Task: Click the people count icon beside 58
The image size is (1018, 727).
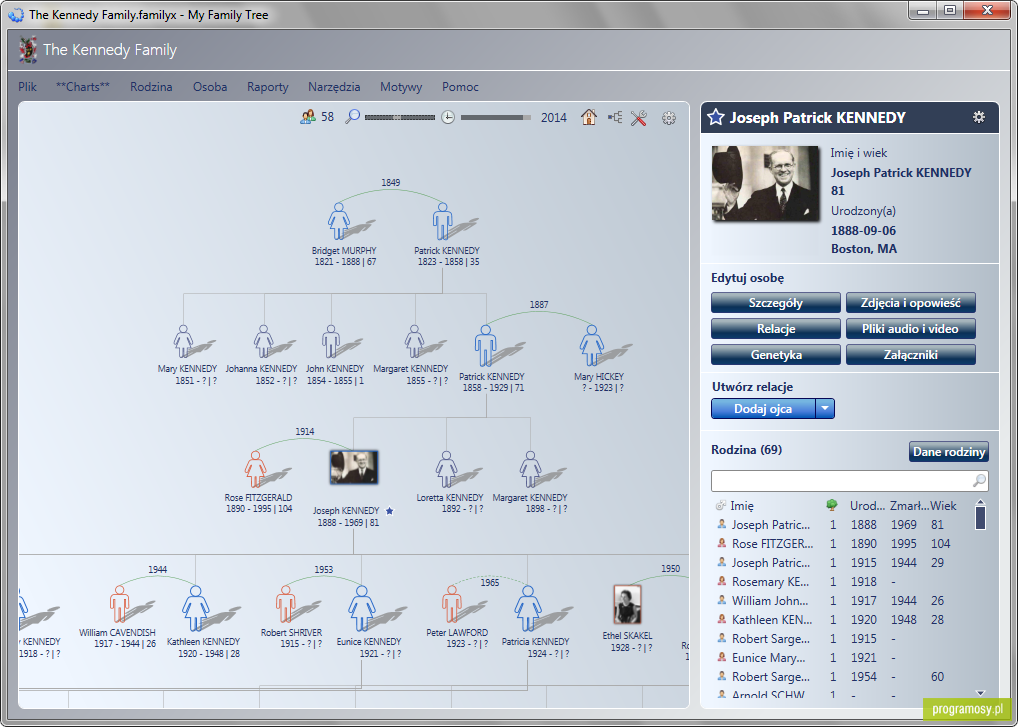Action: click(308, 117)
